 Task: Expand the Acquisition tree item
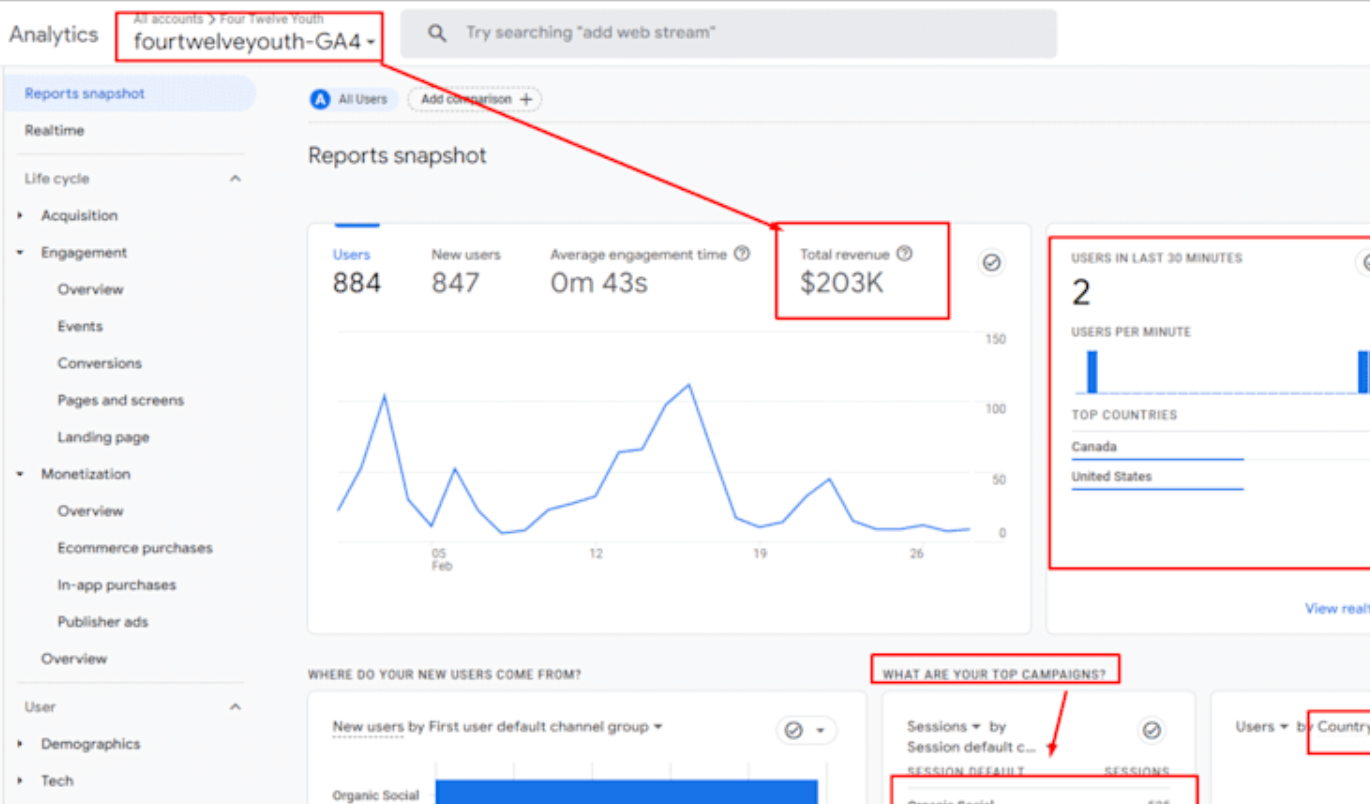(x=20, y=216)
